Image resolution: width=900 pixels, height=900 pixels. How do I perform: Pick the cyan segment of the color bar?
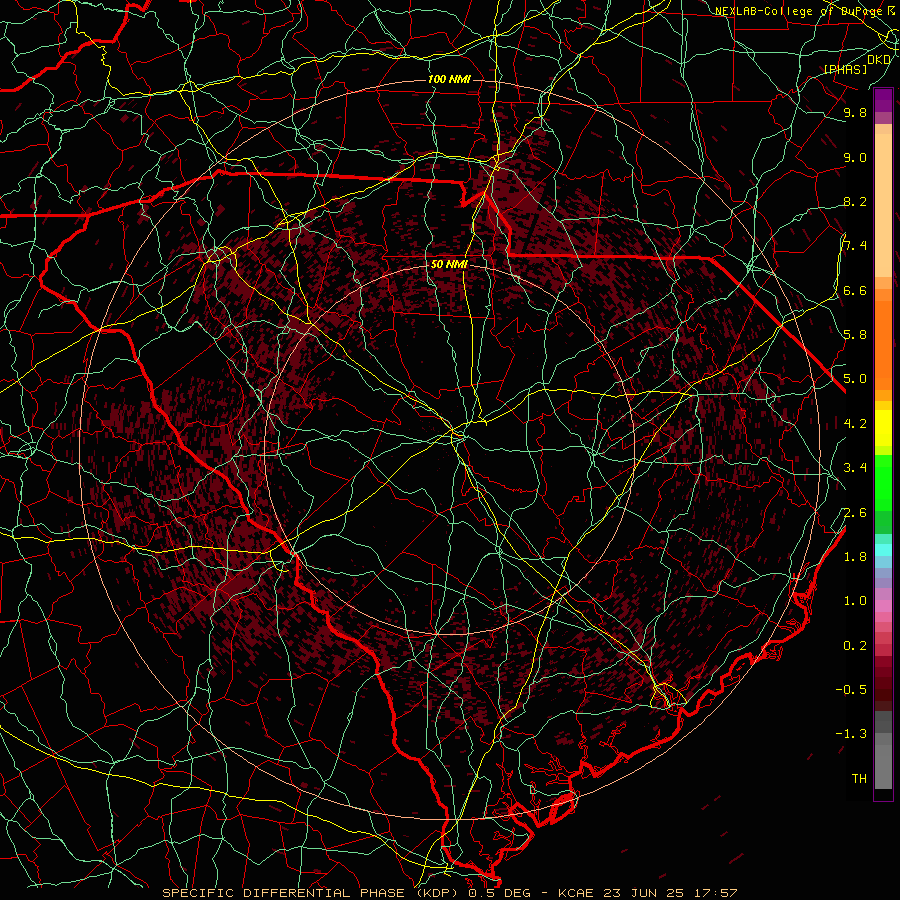[883, 550]
